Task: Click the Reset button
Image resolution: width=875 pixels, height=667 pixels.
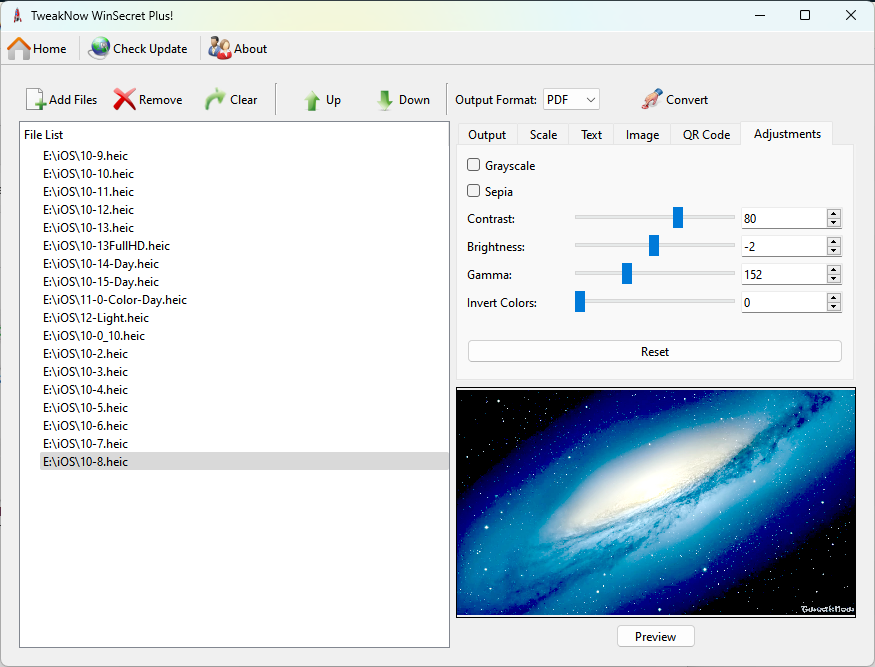Action: click(655, 352)
